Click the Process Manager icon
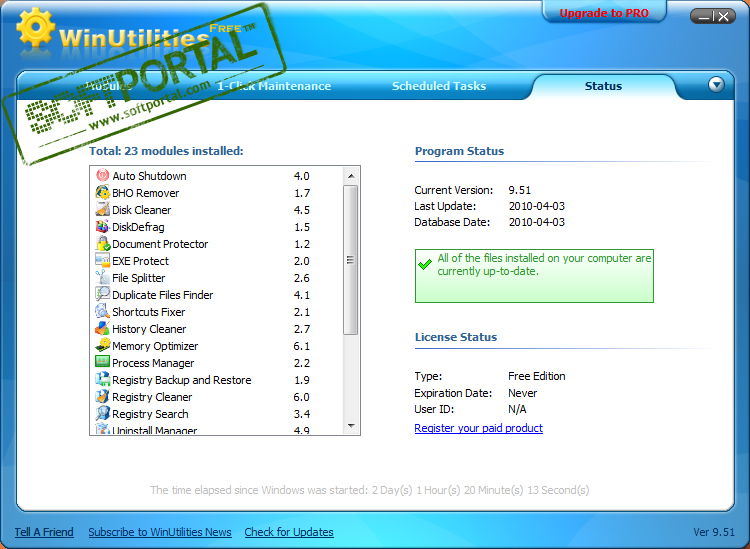Screen dimensions: 750x549 (x=102, y=362)
